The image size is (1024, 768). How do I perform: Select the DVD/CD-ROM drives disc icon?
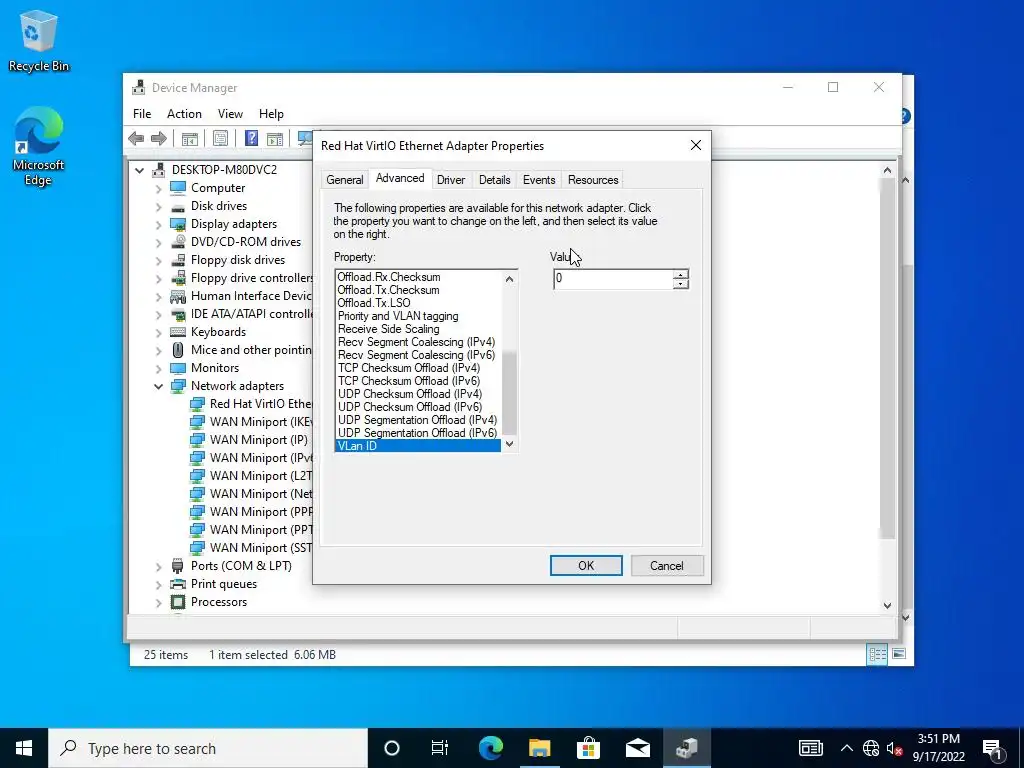[x=178, y=242]
